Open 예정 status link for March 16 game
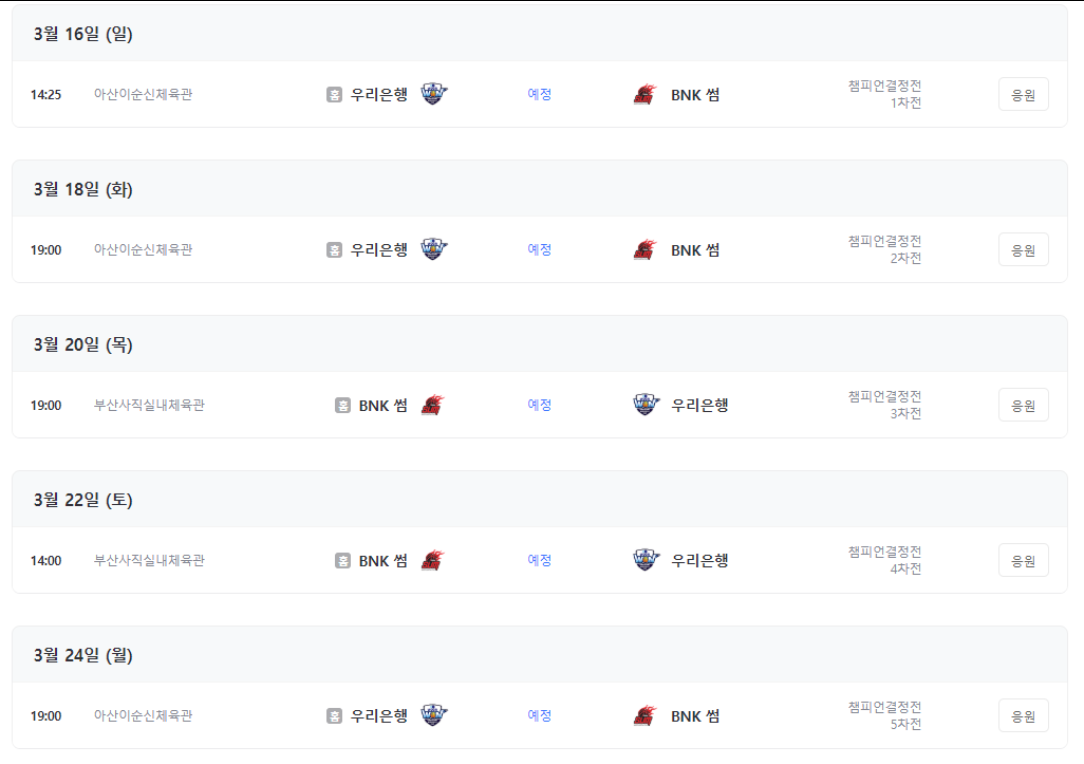Image resolution: width=1084 pixels, height=764 pixels. [x=539, y=94]
